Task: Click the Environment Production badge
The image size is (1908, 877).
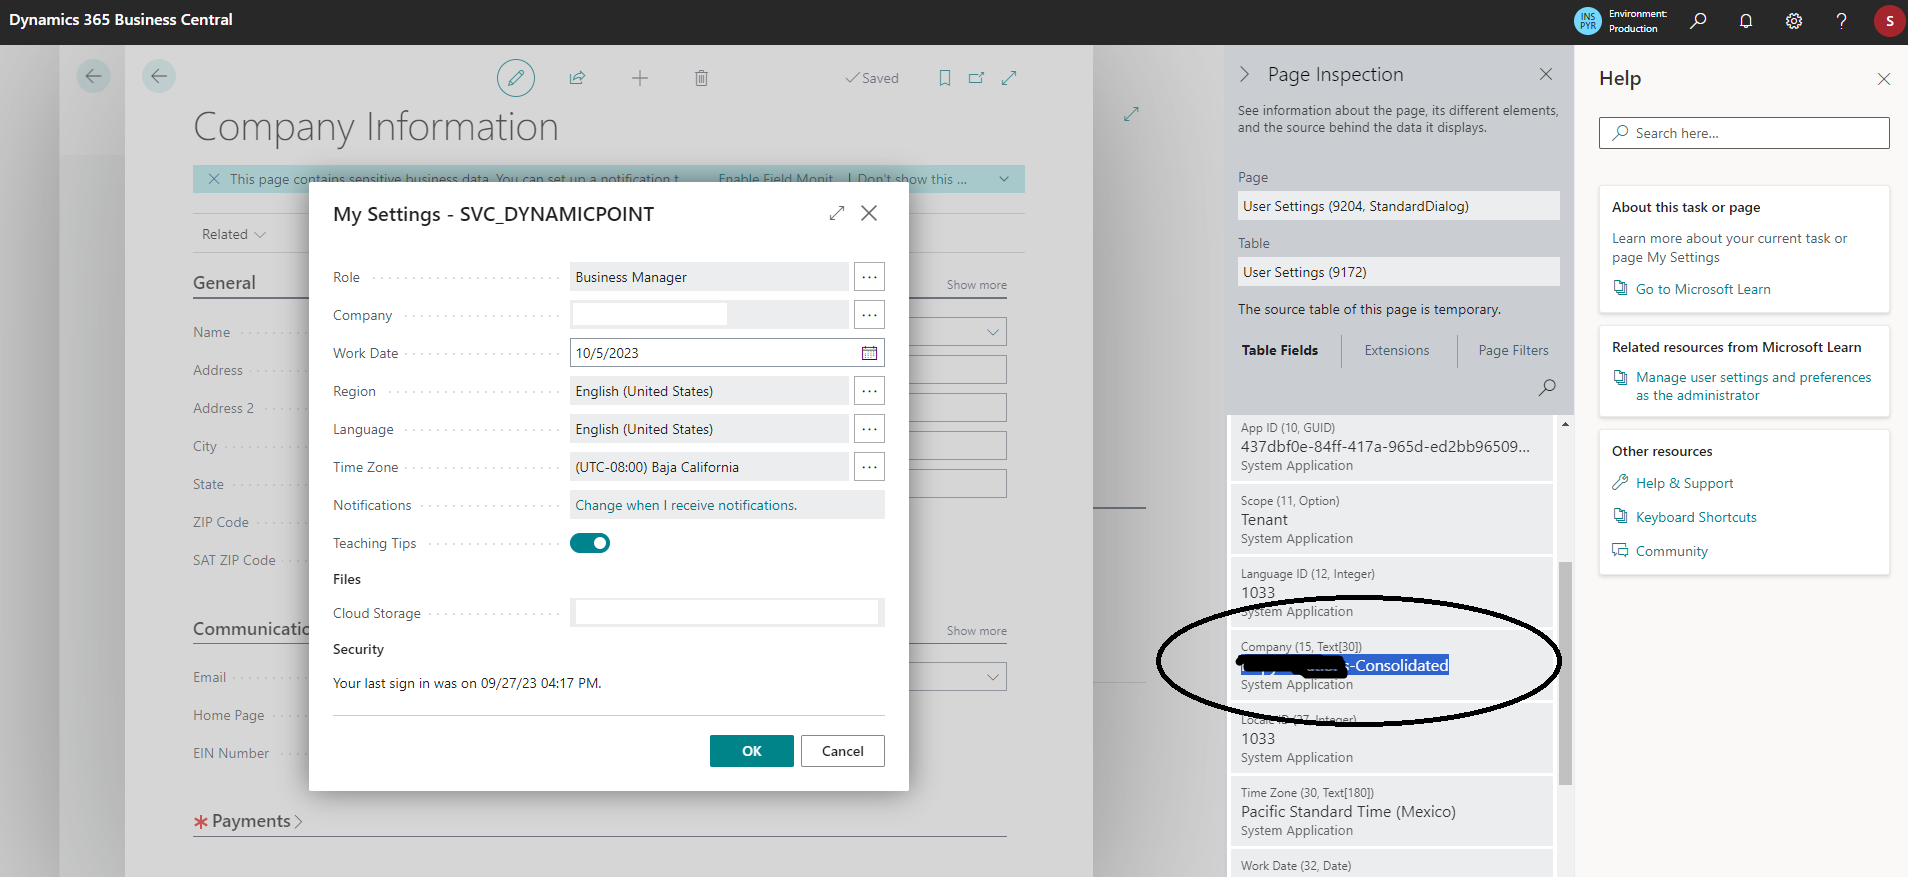Action: click(1621, 20)
